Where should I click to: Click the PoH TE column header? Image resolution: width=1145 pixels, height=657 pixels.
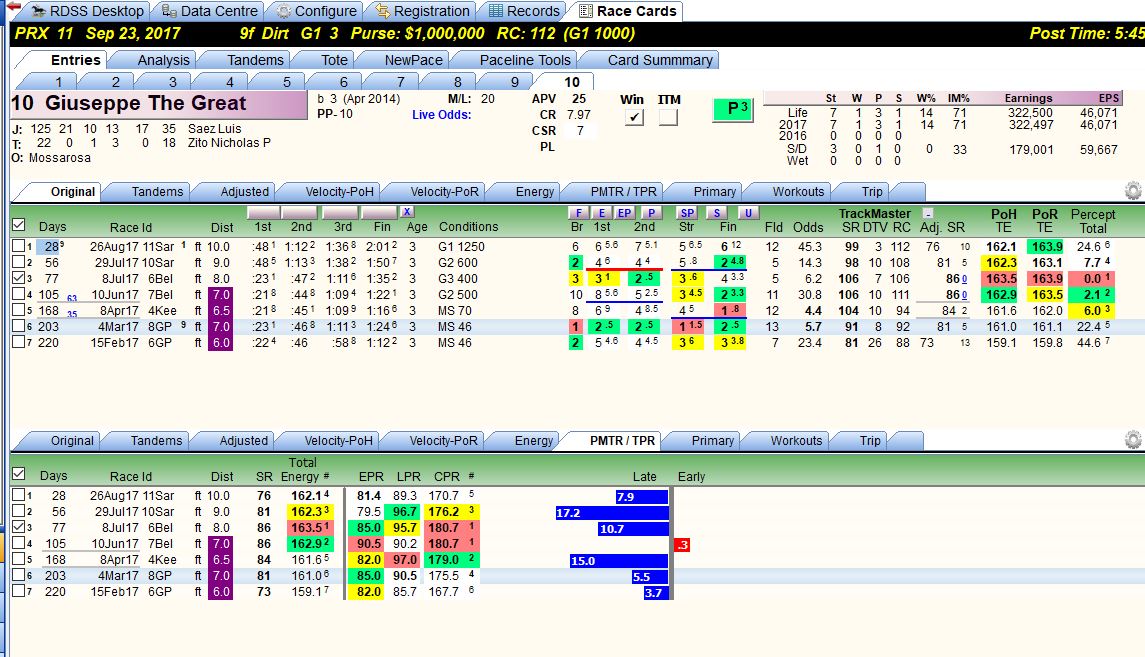click(1003, 220)
